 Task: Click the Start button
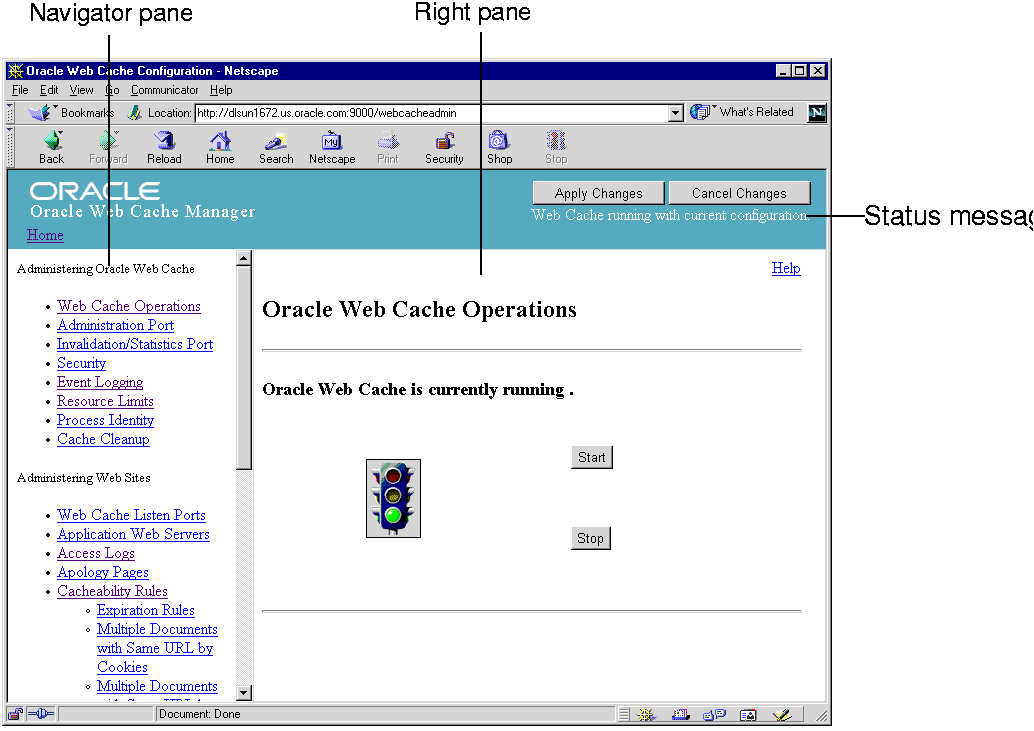click(592, 457)
